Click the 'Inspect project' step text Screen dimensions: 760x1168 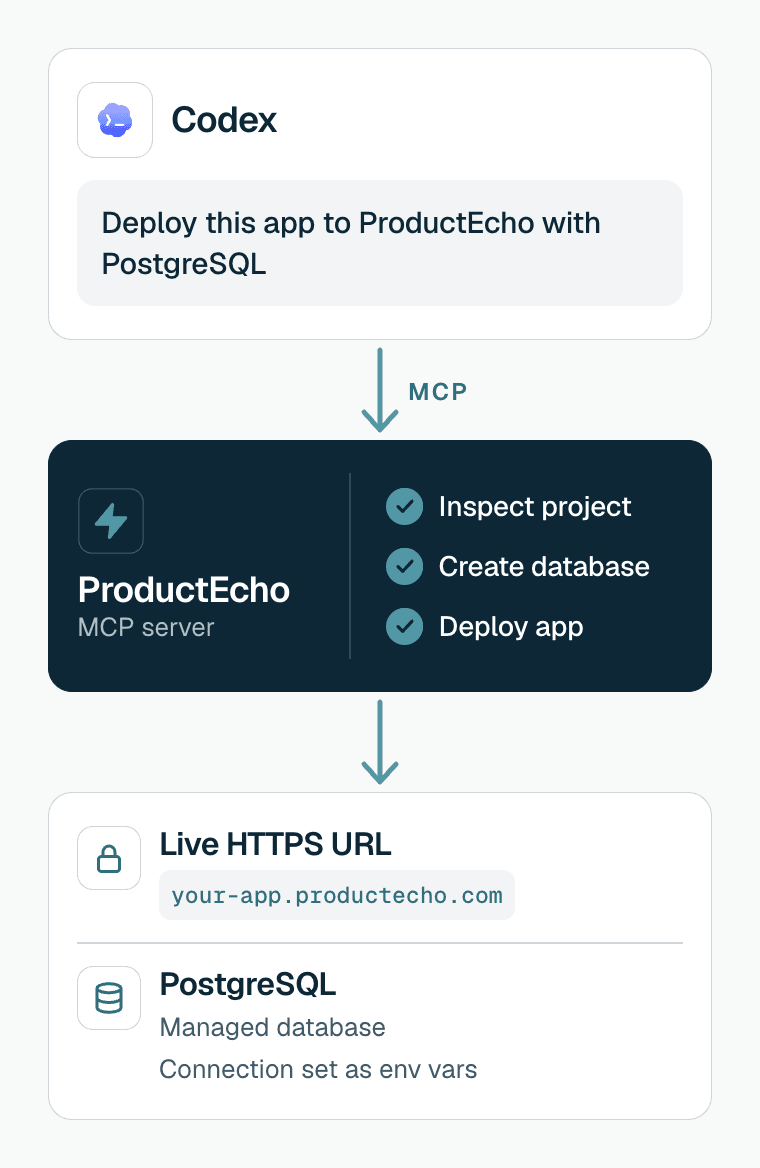535,507
